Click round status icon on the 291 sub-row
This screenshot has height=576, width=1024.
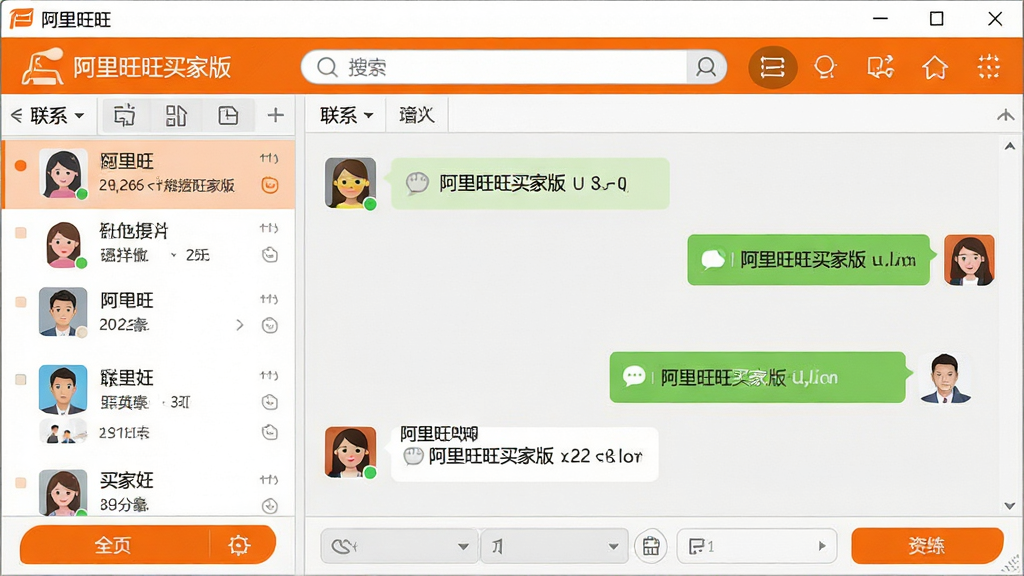coord(270,432)
